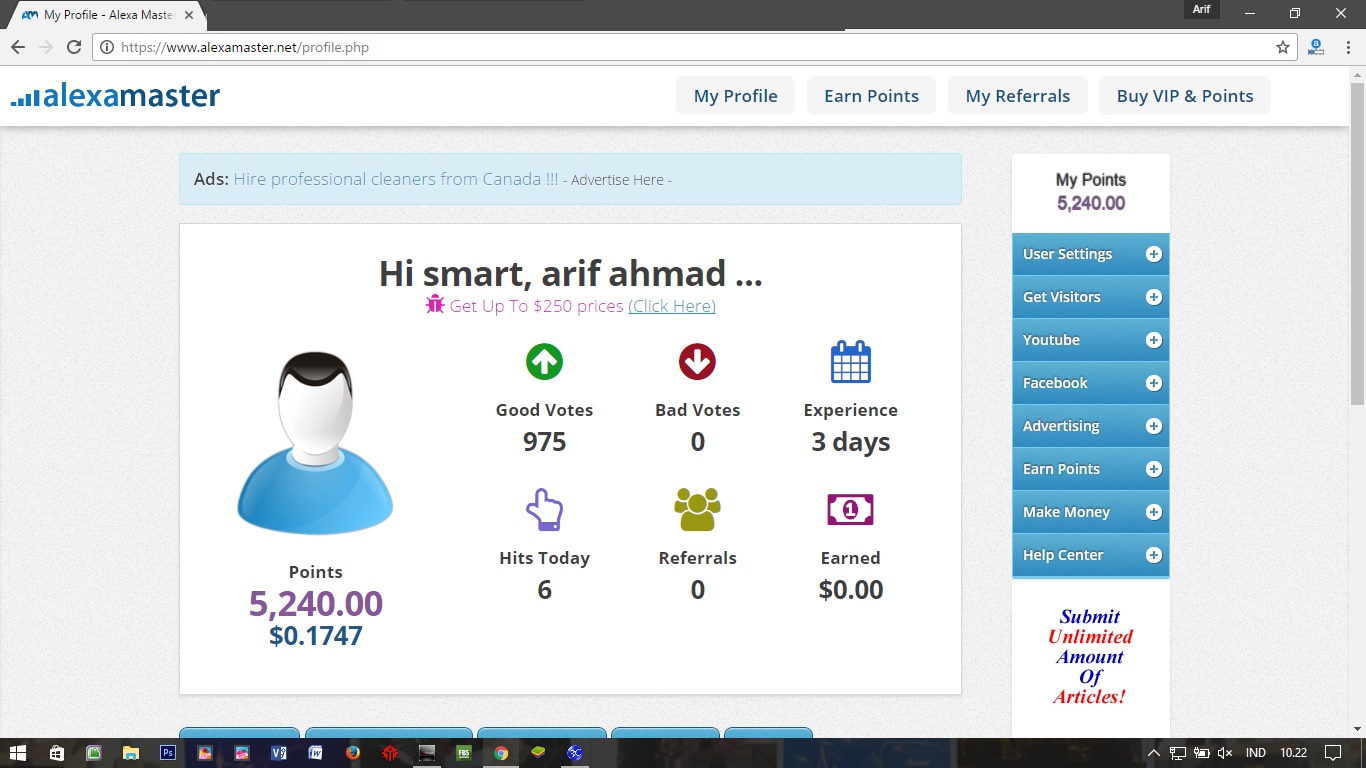Click the pink bug icon beside the prize offer
This screenshot has width=1366, height=768.
tap(435, 304)
